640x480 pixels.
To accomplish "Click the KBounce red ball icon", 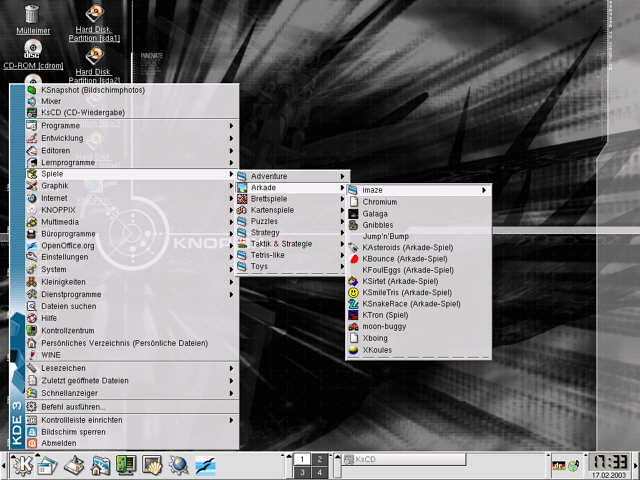I will pos(353,259).
